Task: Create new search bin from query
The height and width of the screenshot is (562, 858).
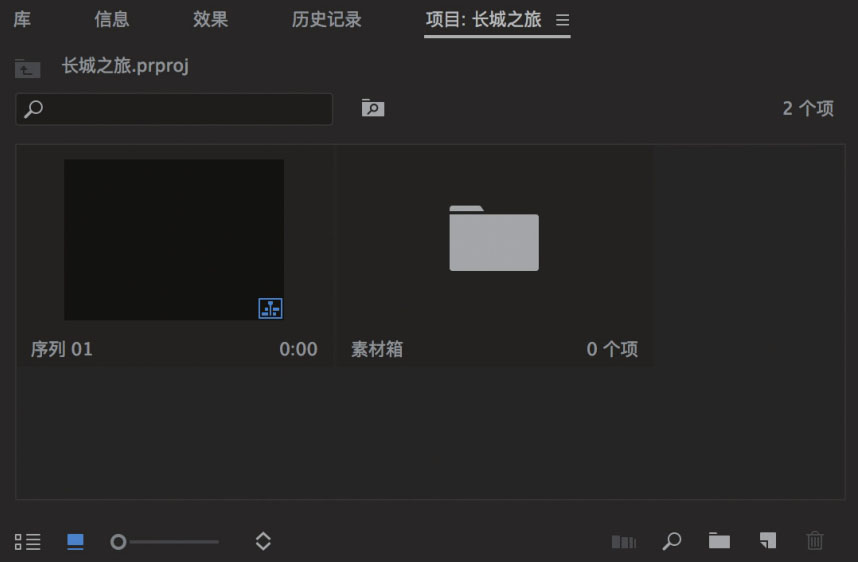Action: (373, 107)
